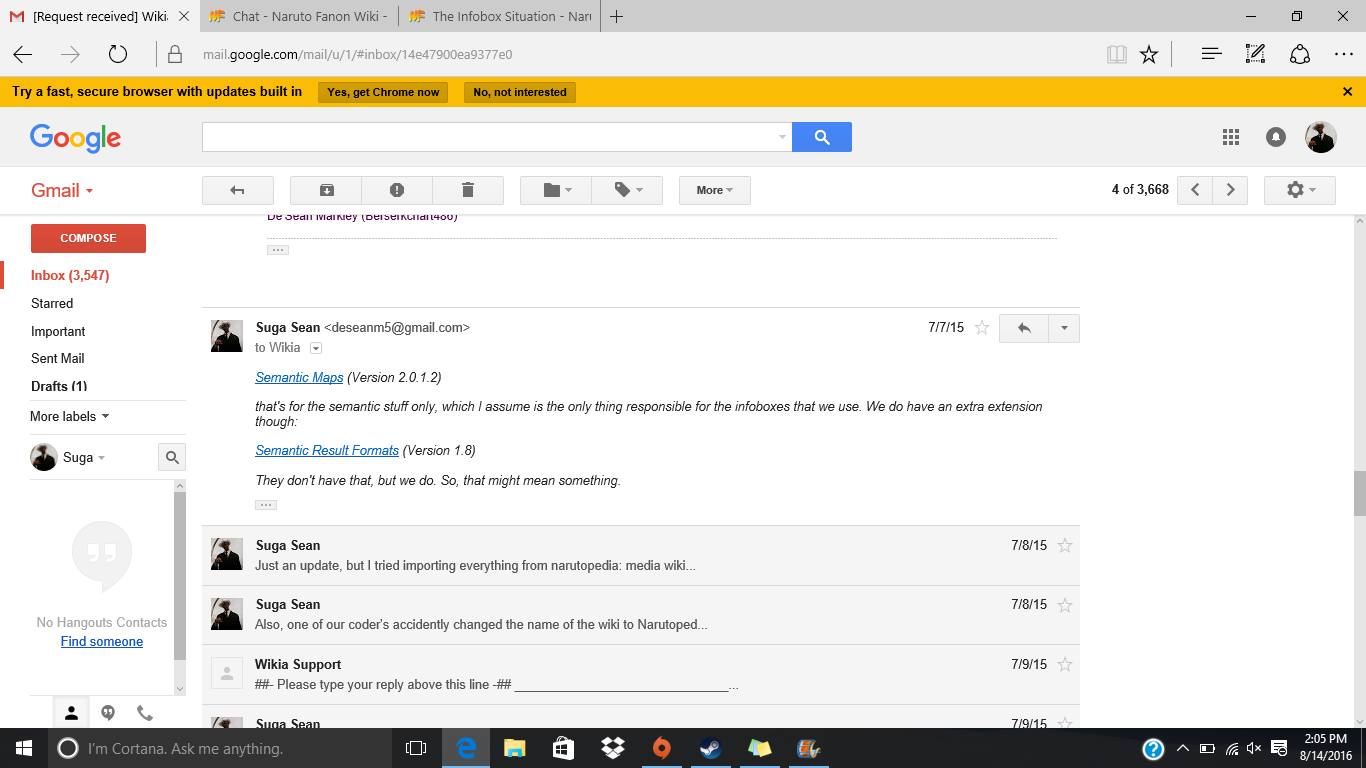The image size is (1366, 768).
Task: Star the Wikia Support 7/9/15 message
Action: click(x=1065, y=664)
